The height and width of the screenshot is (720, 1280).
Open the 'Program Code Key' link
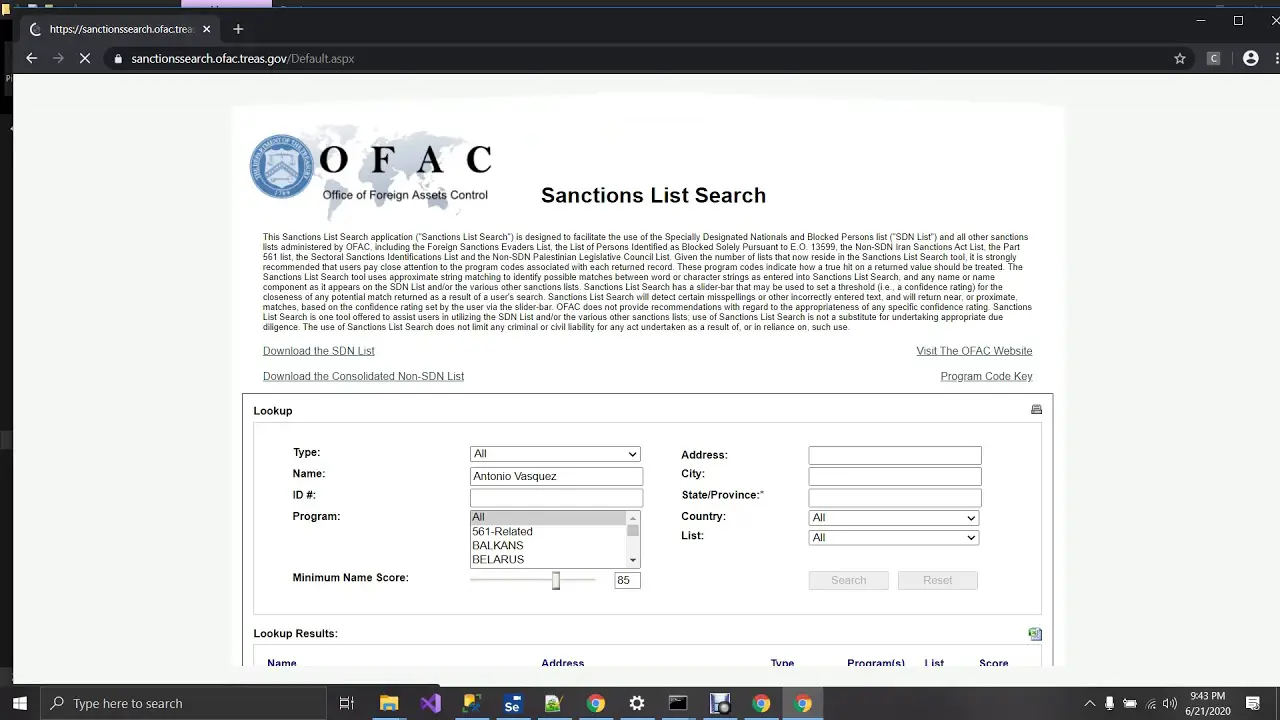tap(986, 377)
